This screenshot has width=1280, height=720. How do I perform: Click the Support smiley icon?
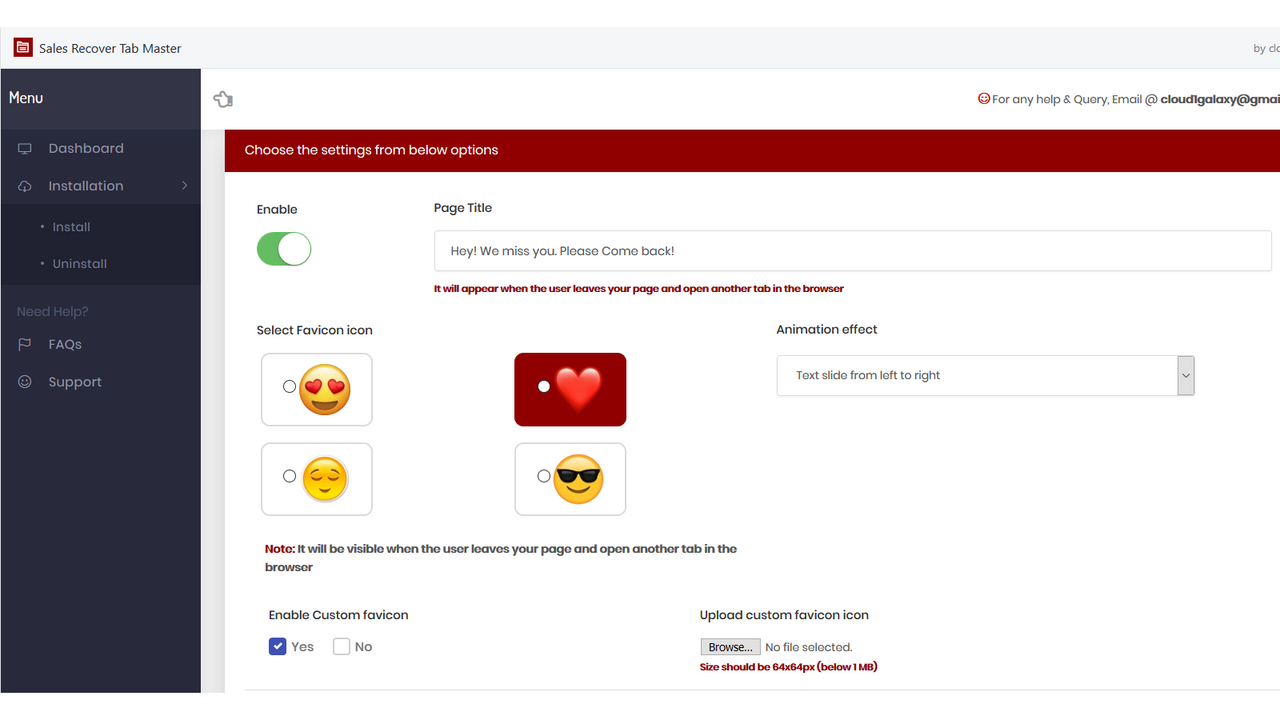pyautogui.click(x=25, y=382)
